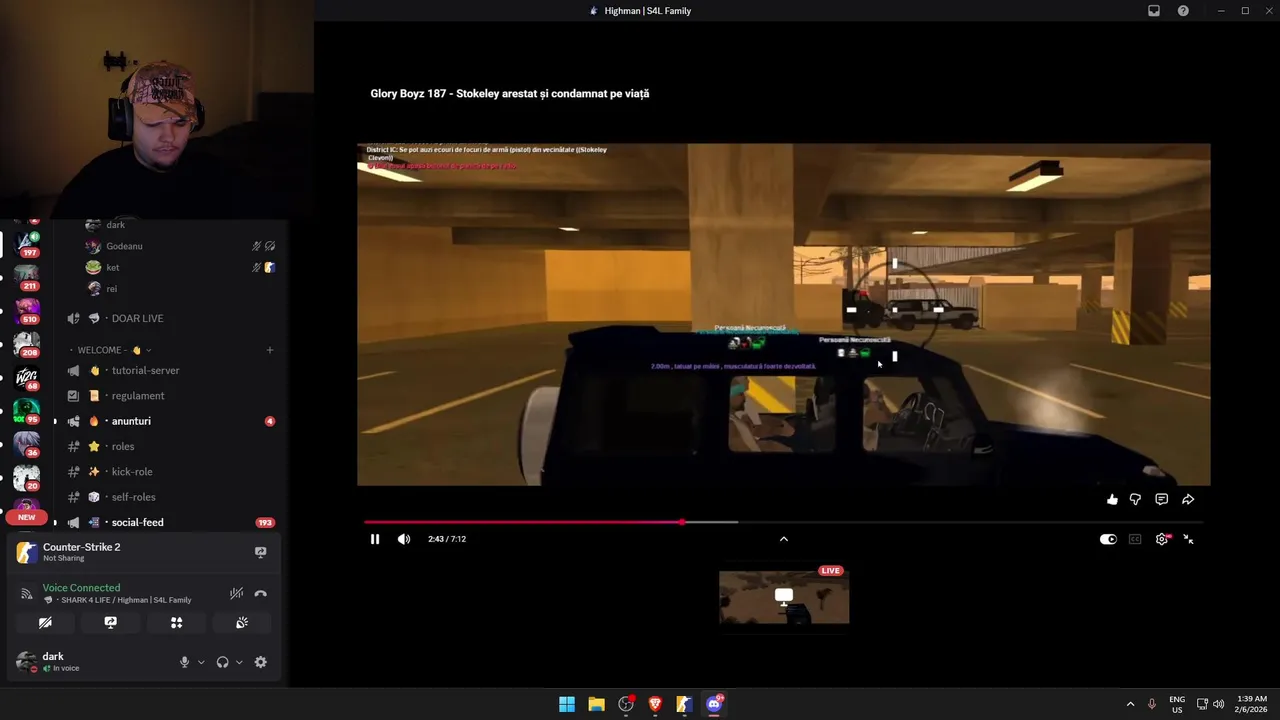Like the video with thumbs up
Viewport: 1280px width, 720px height.
(x=1112, y=499)
